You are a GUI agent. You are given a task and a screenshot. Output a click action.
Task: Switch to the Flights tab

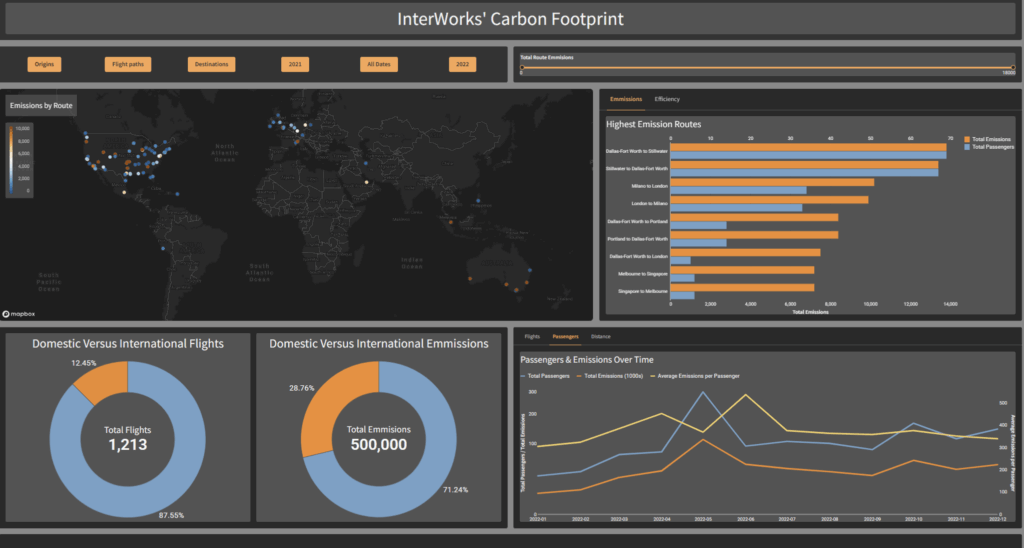(x=532, y=336)
